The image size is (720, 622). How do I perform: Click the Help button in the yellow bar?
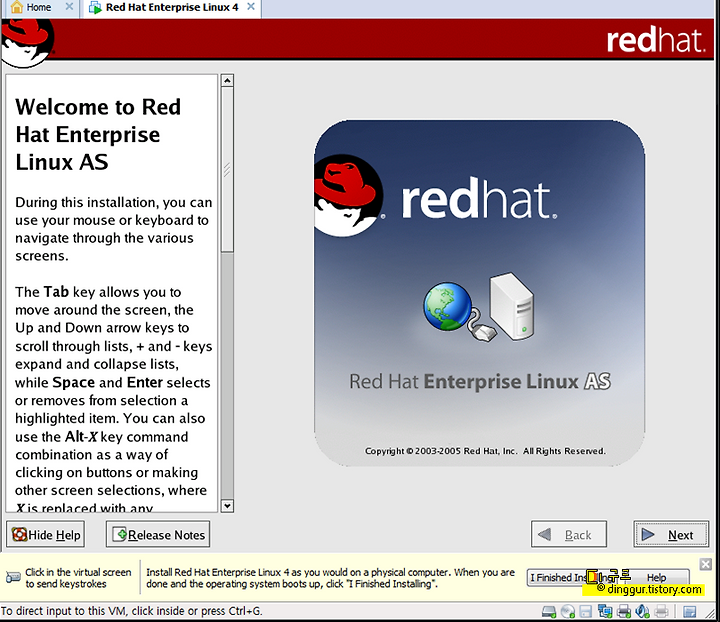[x=657, y=577]
